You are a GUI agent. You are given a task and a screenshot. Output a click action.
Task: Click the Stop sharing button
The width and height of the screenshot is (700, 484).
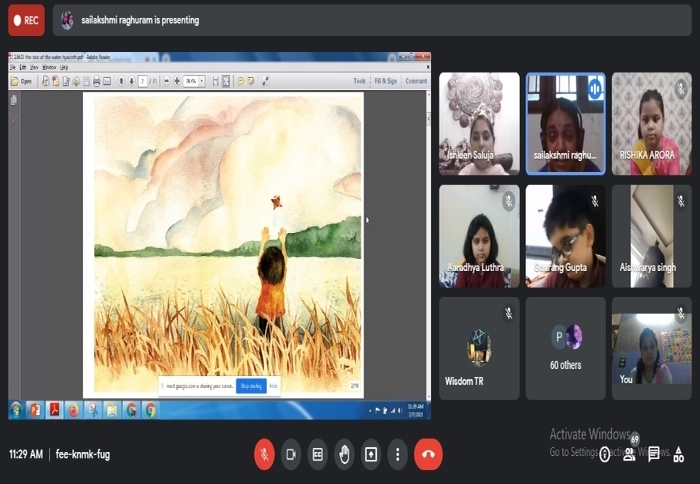(x=251, y=386)
